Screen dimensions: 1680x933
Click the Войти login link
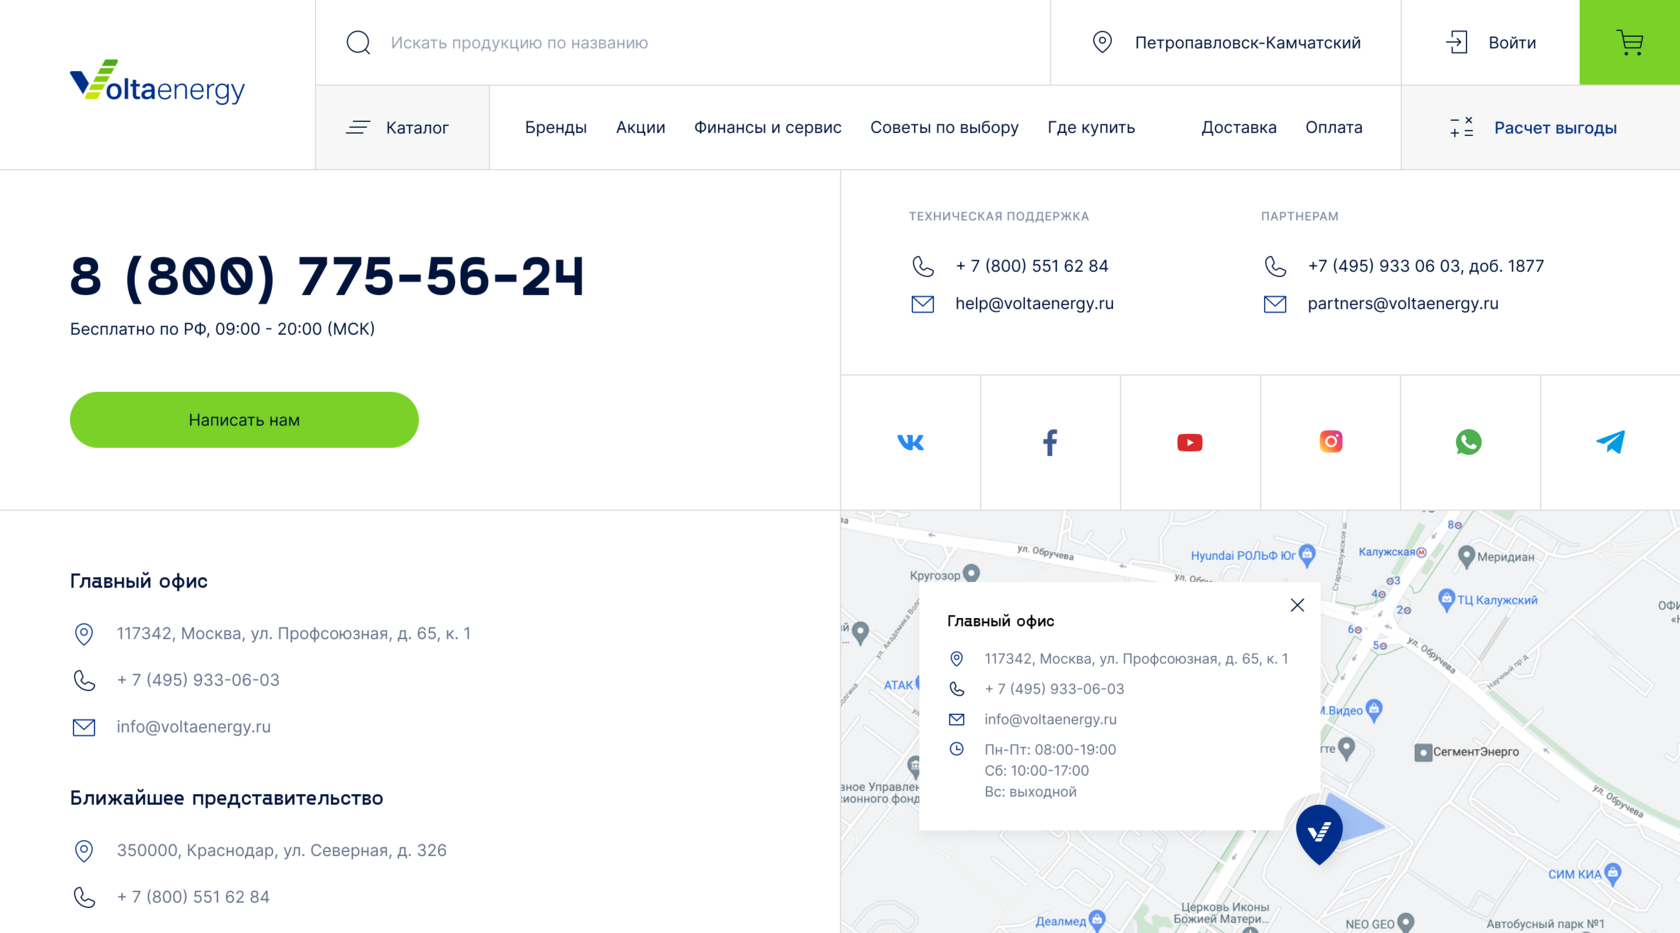pos(1512,43)
